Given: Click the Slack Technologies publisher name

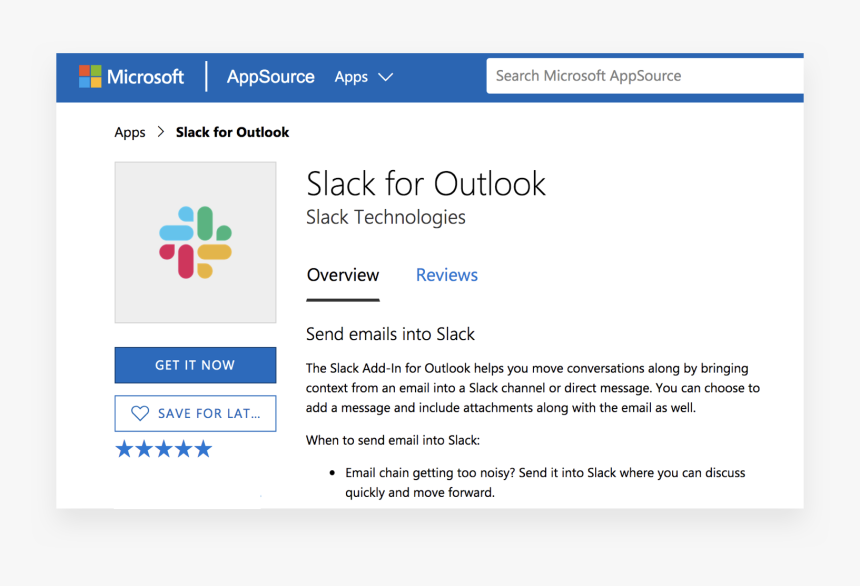Looking at the screenshot, I should [386, 217].
